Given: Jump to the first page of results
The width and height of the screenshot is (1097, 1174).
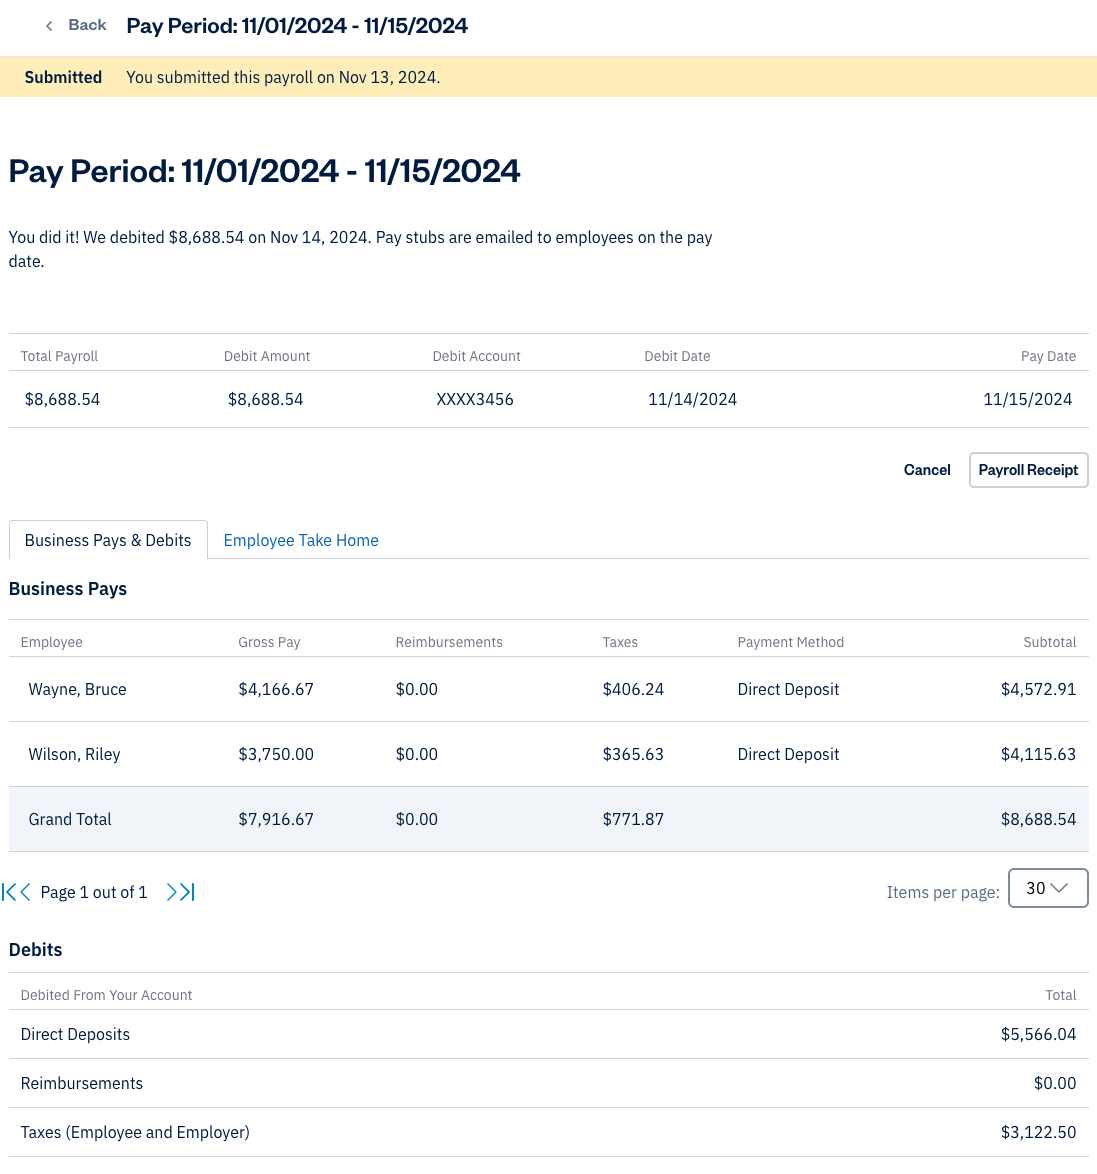Looking at the screenshot, I should point(9,892).
